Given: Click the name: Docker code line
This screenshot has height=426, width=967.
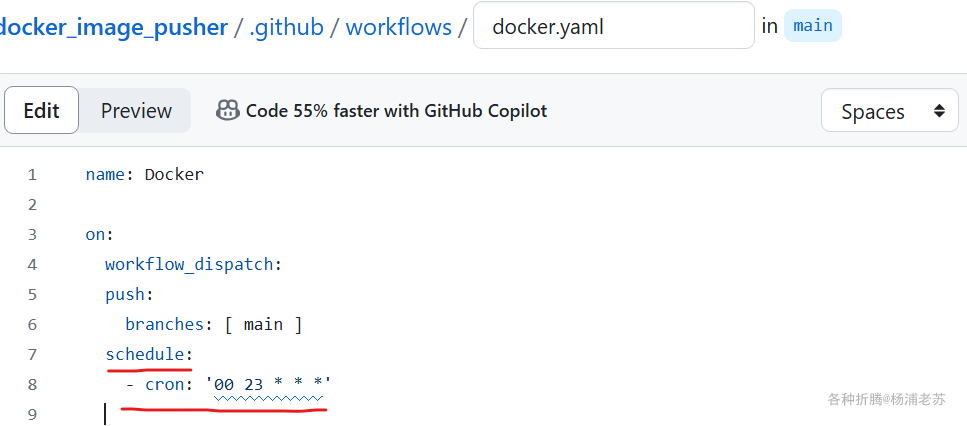Looking at the screenshot, I should (144, 174).
